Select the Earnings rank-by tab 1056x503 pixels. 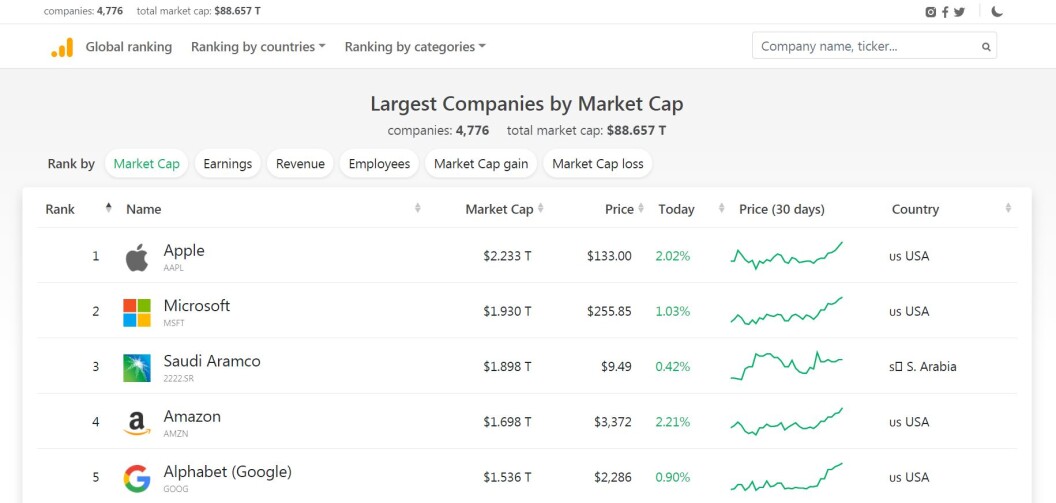click(x=228, y=164)
